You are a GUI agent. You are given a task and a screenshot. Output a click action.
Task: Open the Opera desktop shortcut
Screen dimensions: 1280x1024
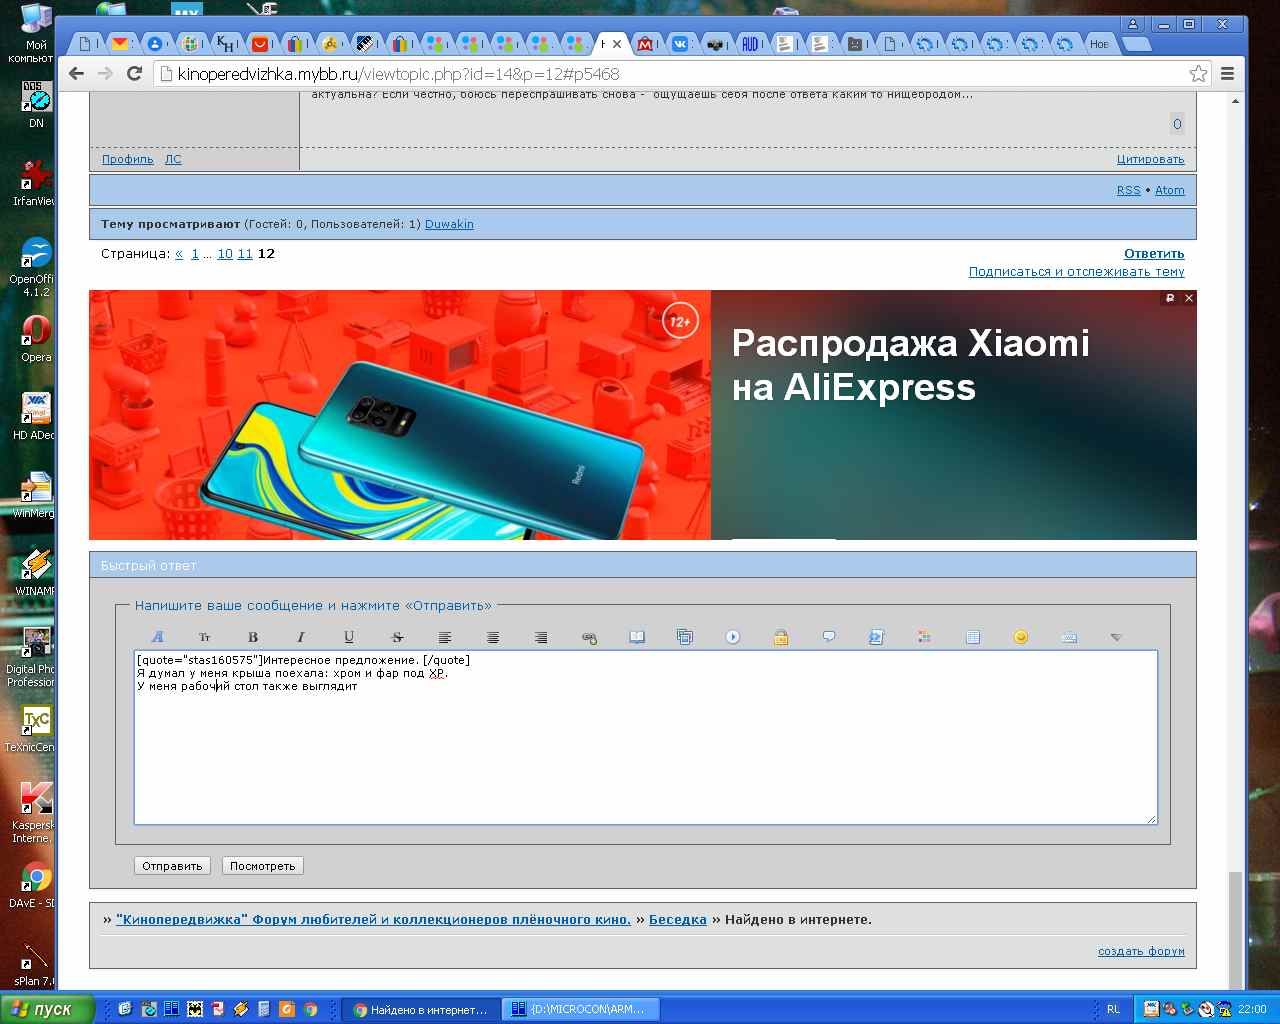36,338
